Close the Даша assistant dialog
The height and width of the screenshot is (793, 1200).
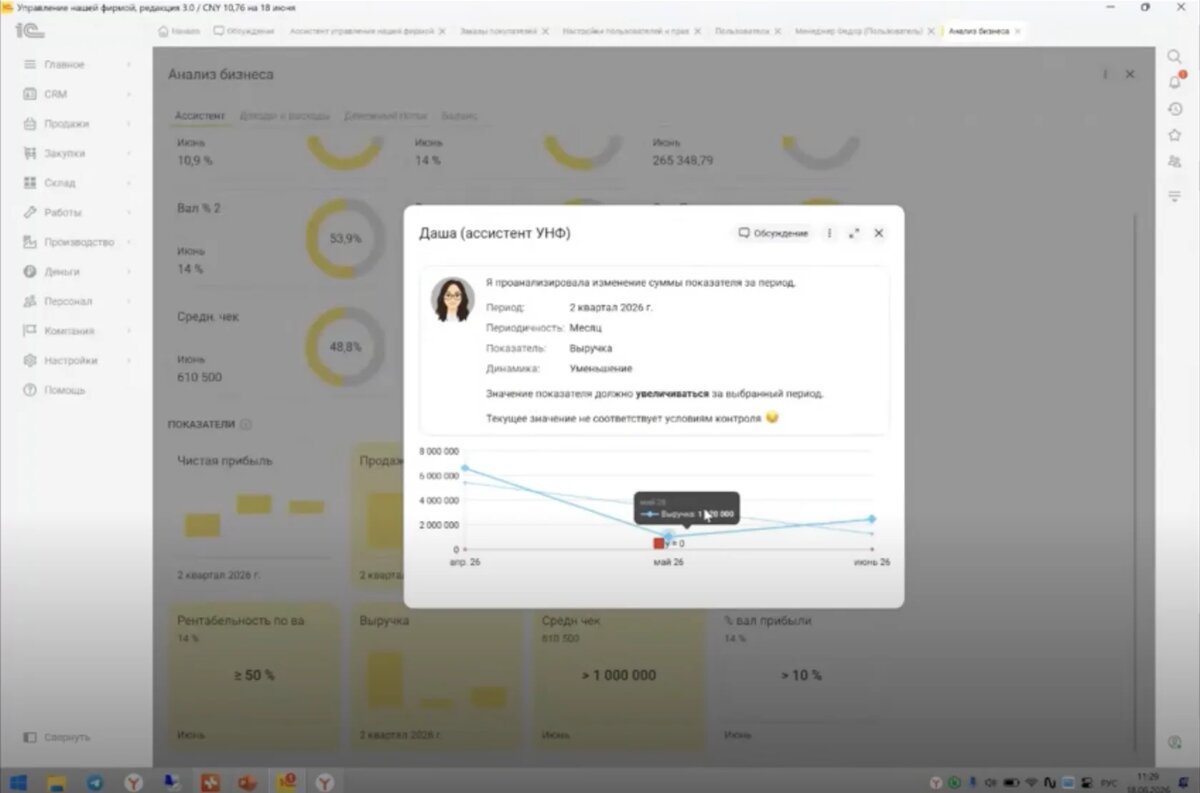[879, 233]
